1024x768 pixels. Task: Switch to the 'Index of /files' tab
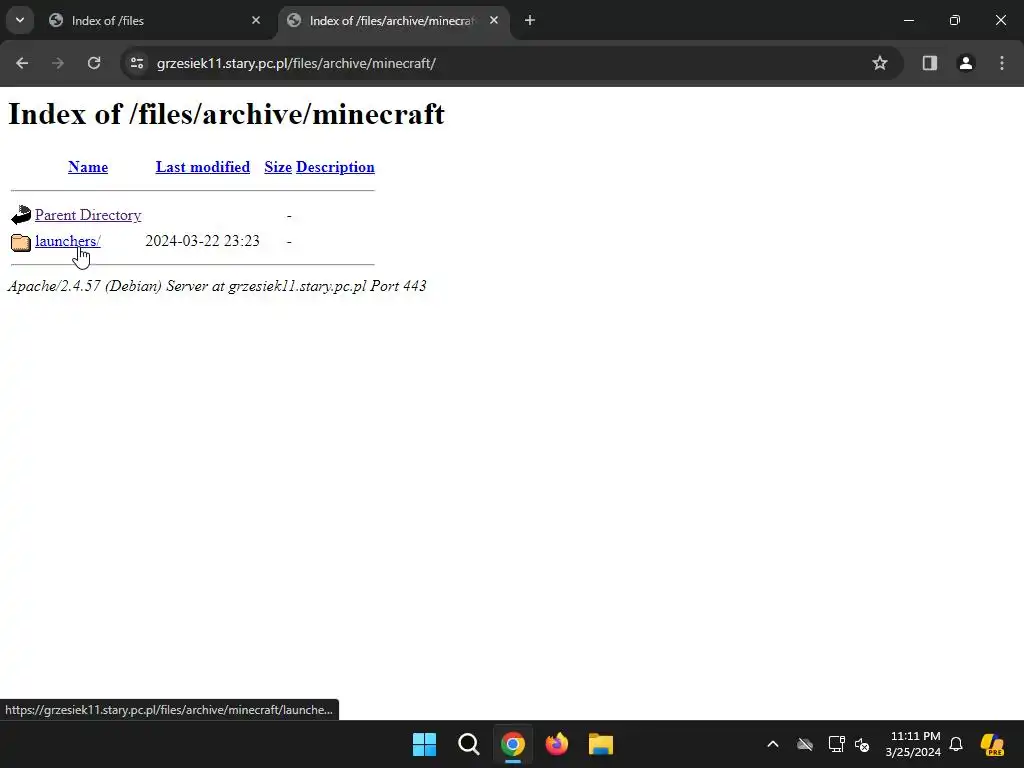point(155,21)
